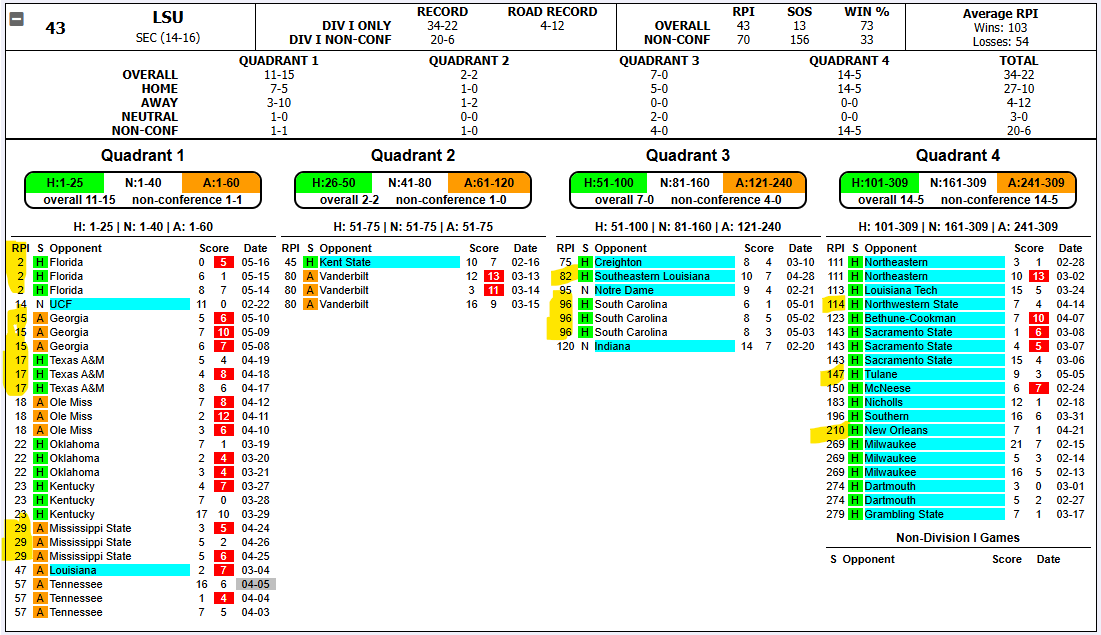Click the Northeastern game dated 02-28

[956, 262]
